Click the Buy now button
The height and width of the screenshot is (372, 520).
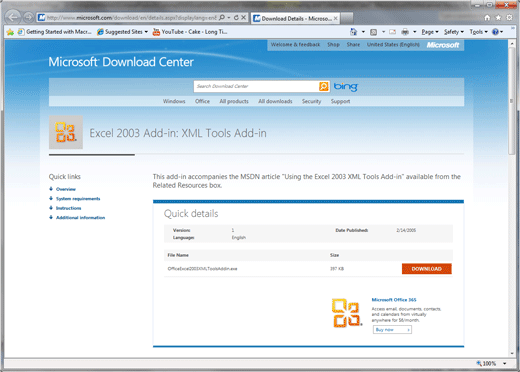click(x=392, y=330)
